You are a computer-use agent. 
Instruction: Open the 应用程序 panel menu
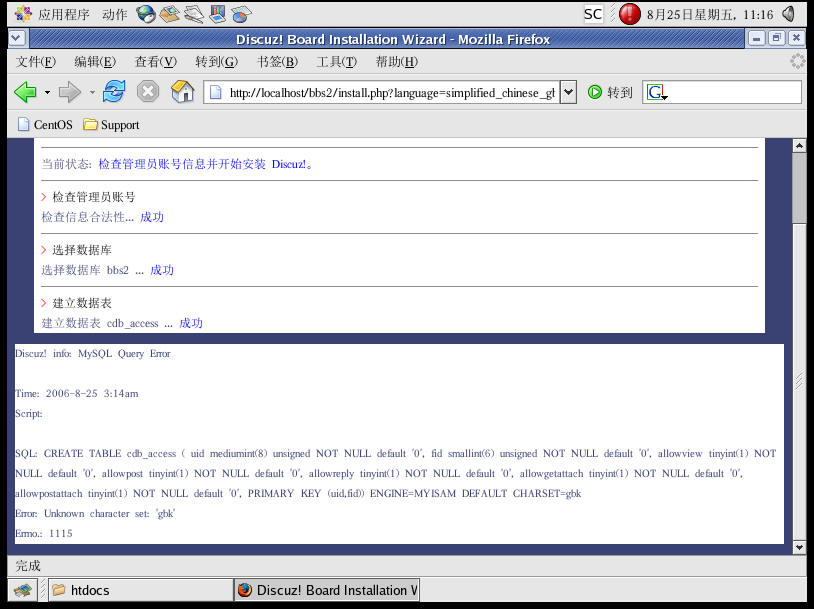click(x=52, y=14)
